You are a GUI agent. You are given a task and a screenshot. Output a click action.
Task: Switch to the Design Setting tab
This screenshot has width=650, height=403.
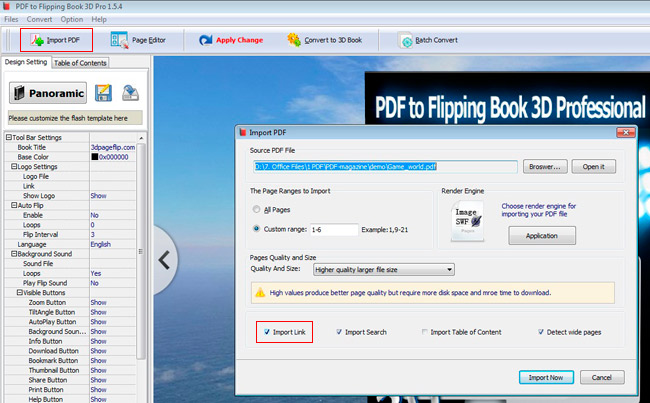(x=26, y=62)
